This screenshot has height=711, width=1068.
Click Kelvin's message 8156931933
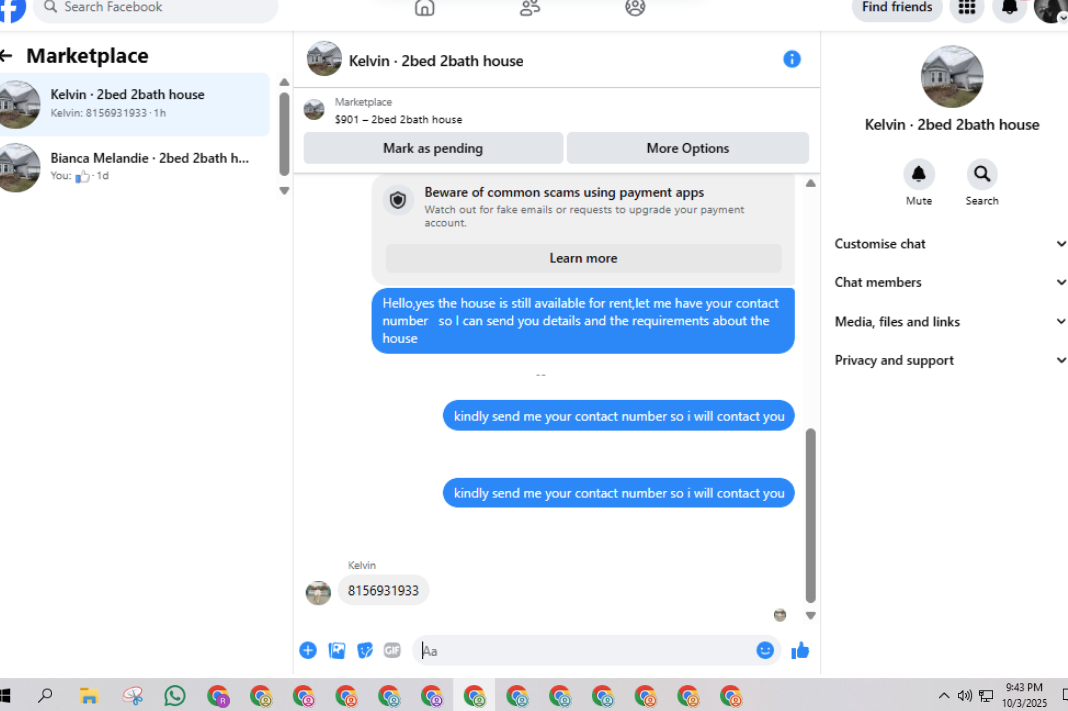[383, 590]
